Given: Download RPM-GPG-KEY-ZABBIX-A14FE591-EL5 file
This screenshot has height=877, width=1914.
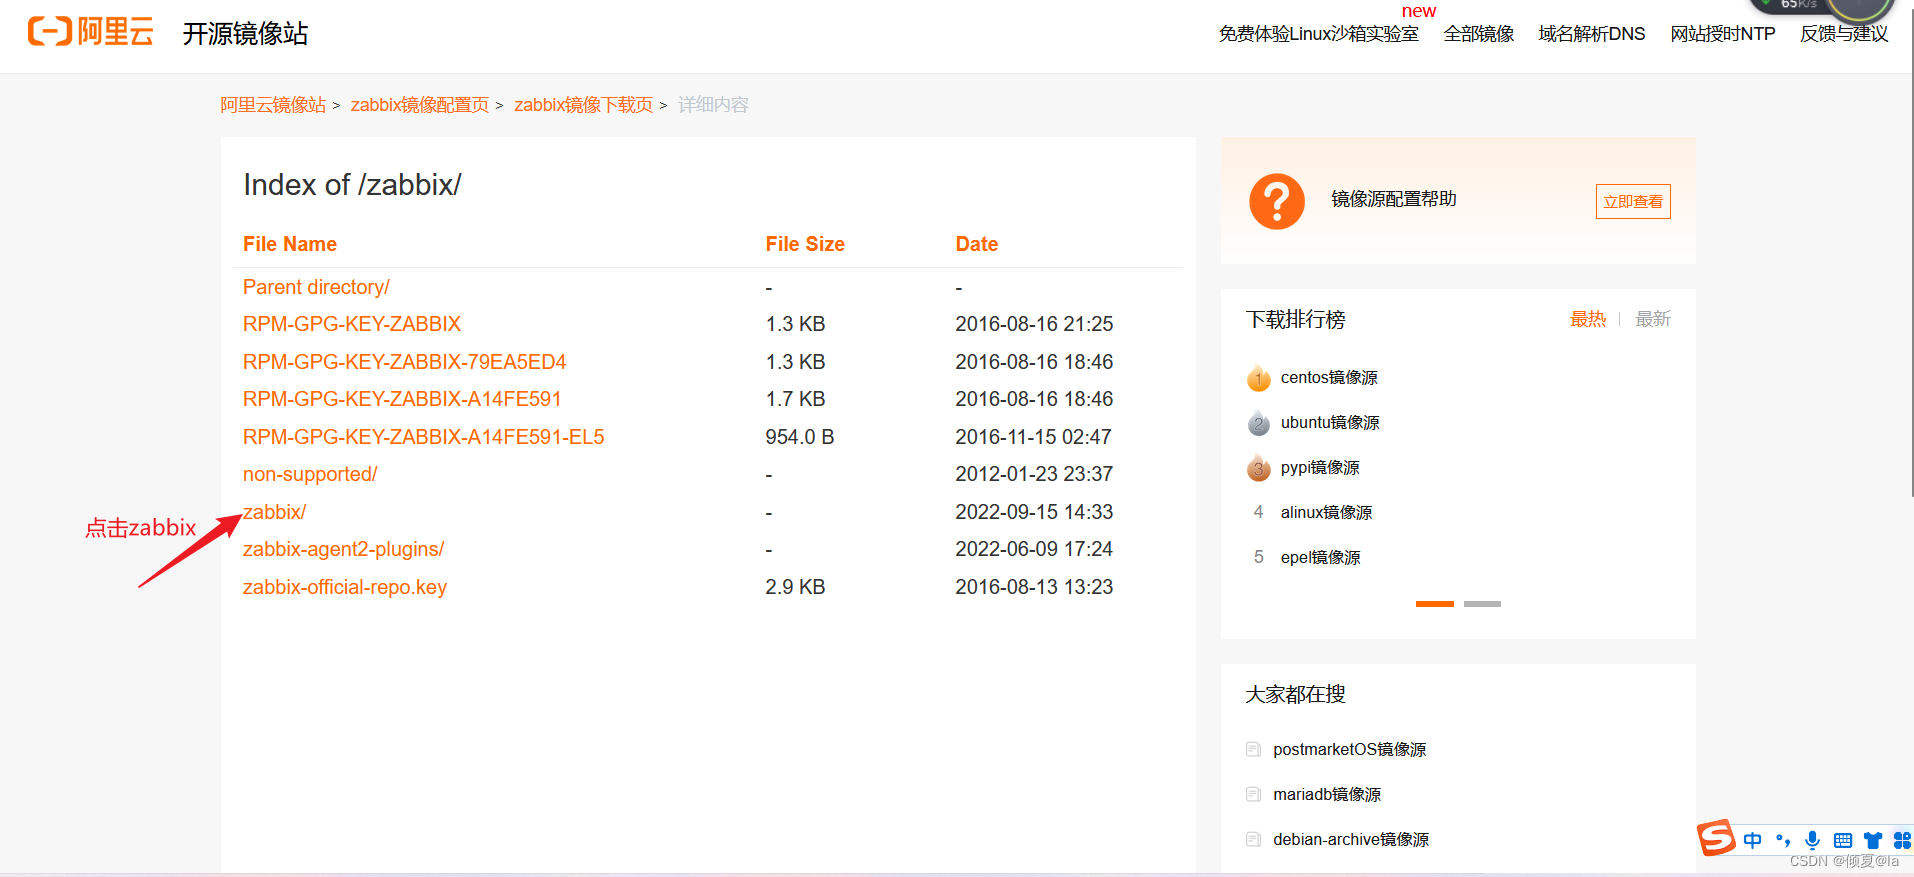Looking at the screenshot, I should pyautogui.click(x=424, y=437).
